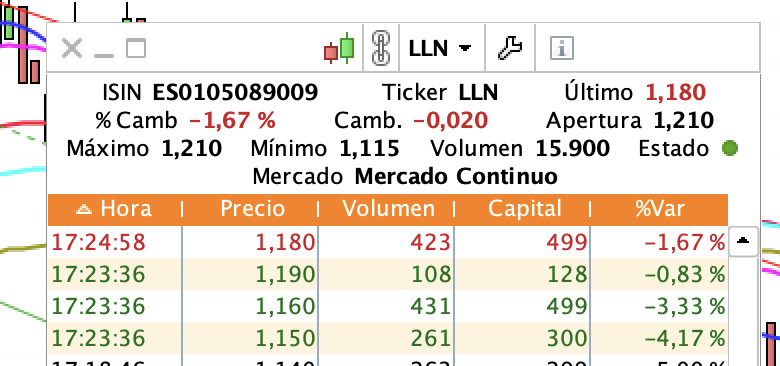Click volume 261 in trade table

tap(431, 338)
